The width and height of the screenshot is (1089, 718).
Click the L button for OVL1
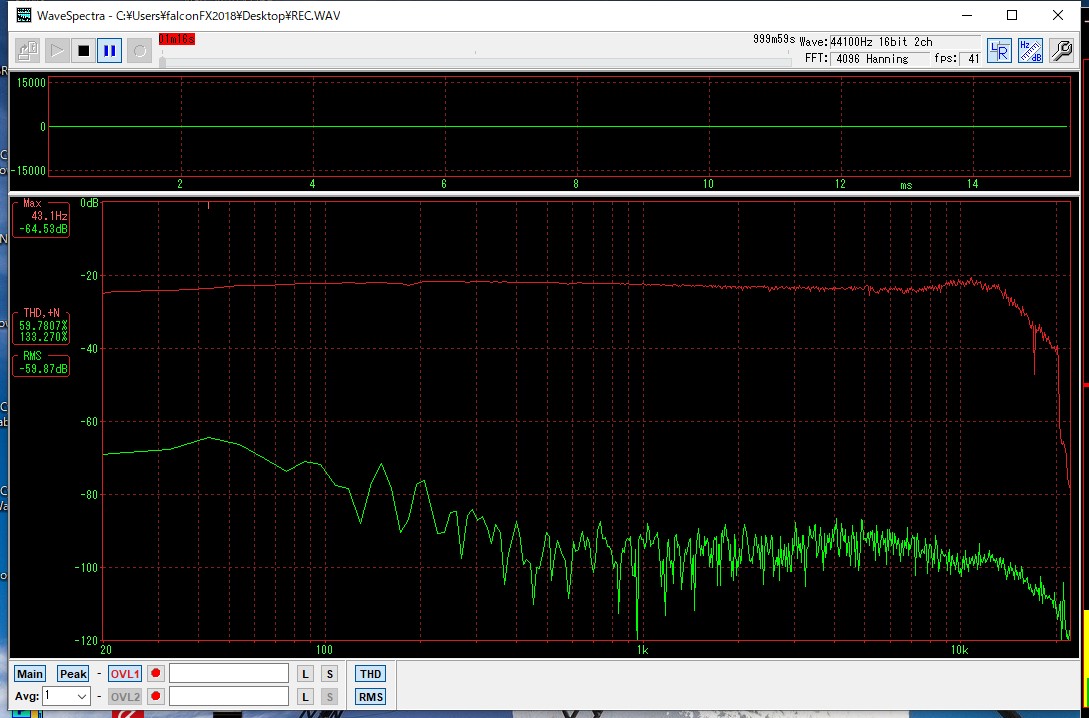tap(306, 674)
